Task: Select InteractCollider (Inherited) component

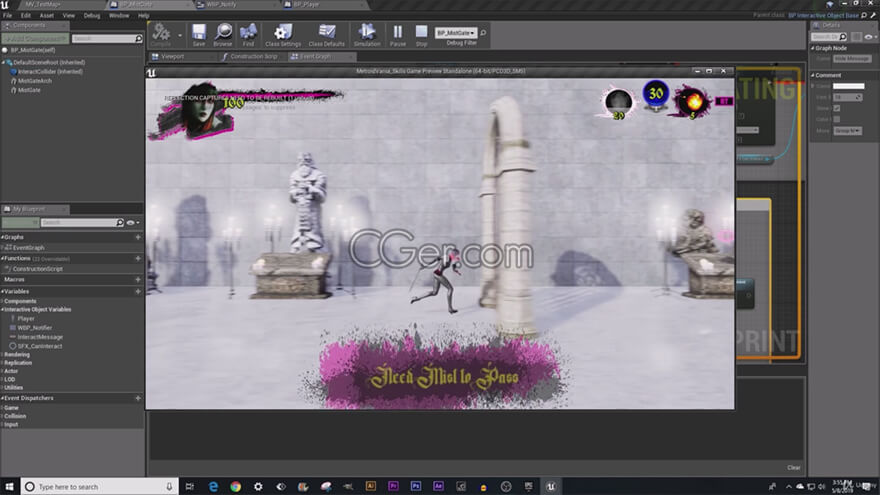Action: (x=50, y=72)
